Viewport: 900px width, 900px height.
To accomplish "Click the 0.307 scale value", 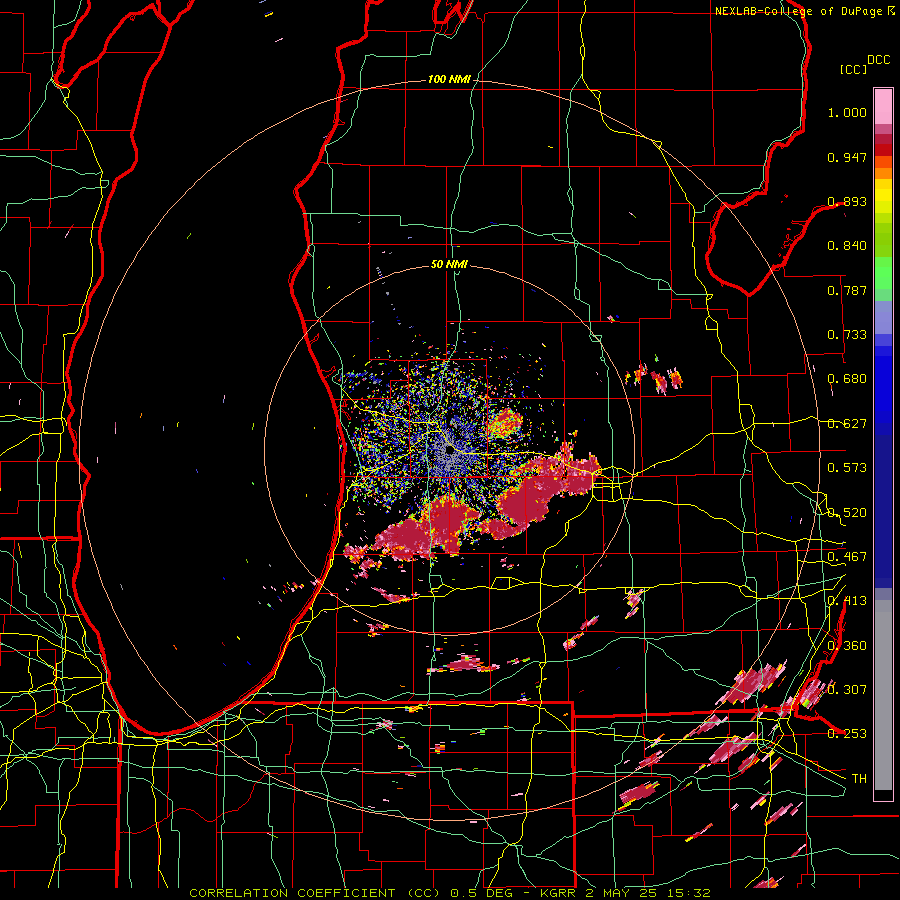I will point(847,689).
